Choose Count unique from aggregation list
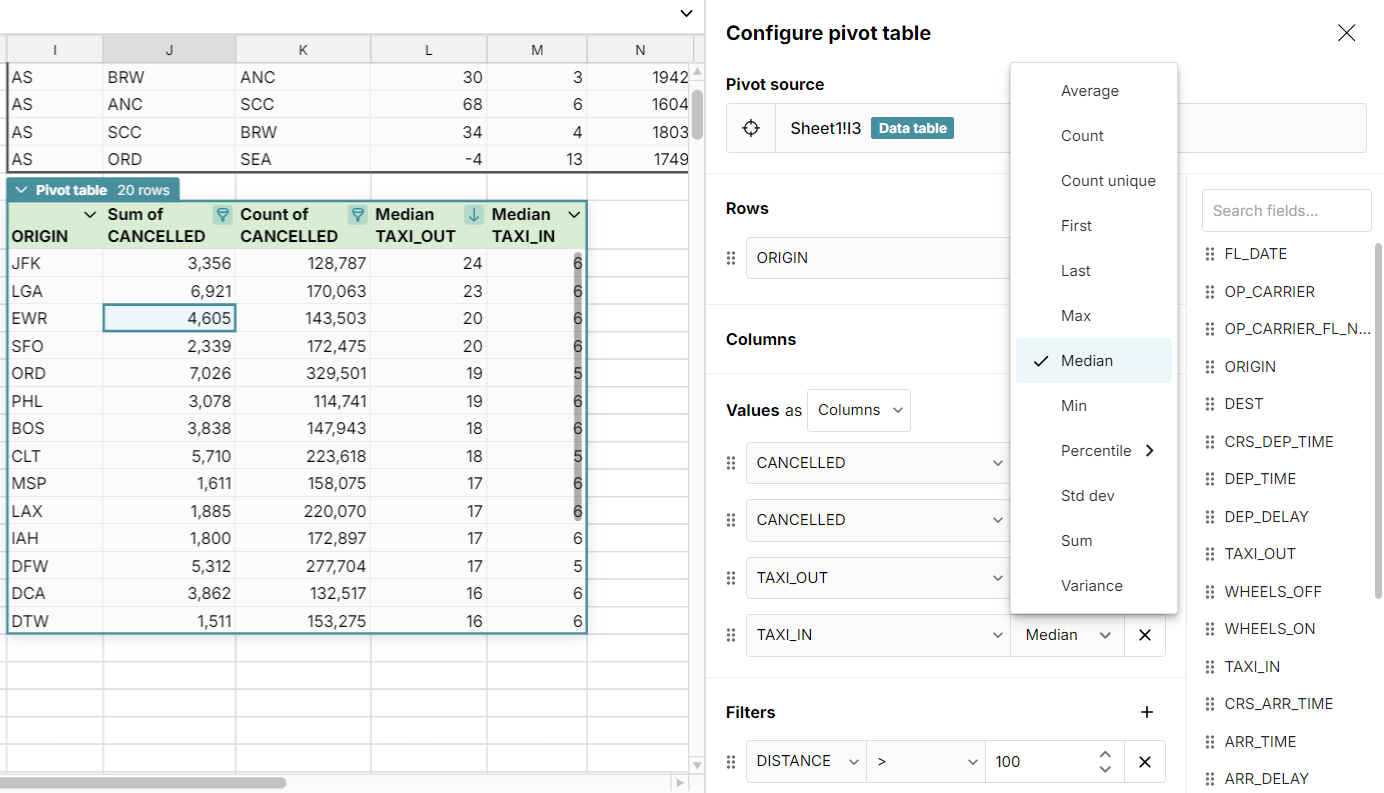This screenshot has height=793, width=1384. pyautogui.click(x=1107, y=181)
